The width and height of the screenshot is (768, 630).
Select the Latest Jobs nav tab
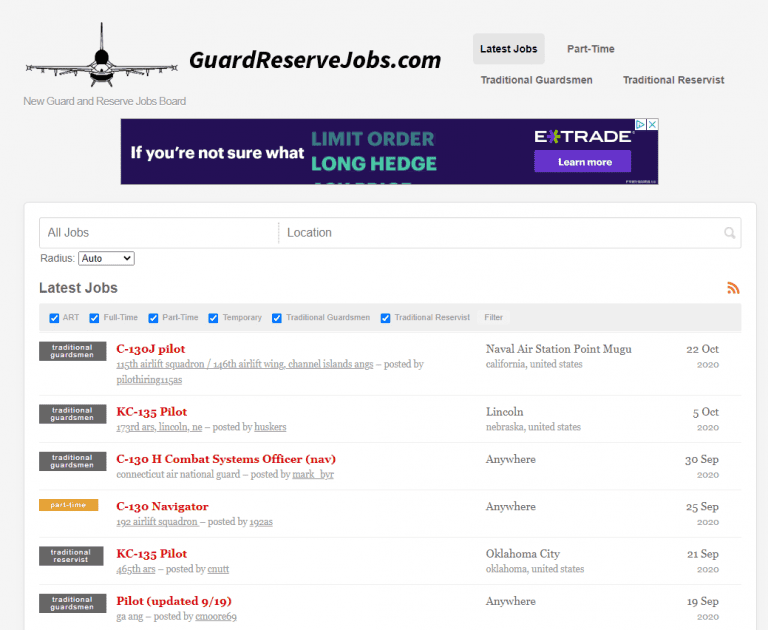(508, 49)
